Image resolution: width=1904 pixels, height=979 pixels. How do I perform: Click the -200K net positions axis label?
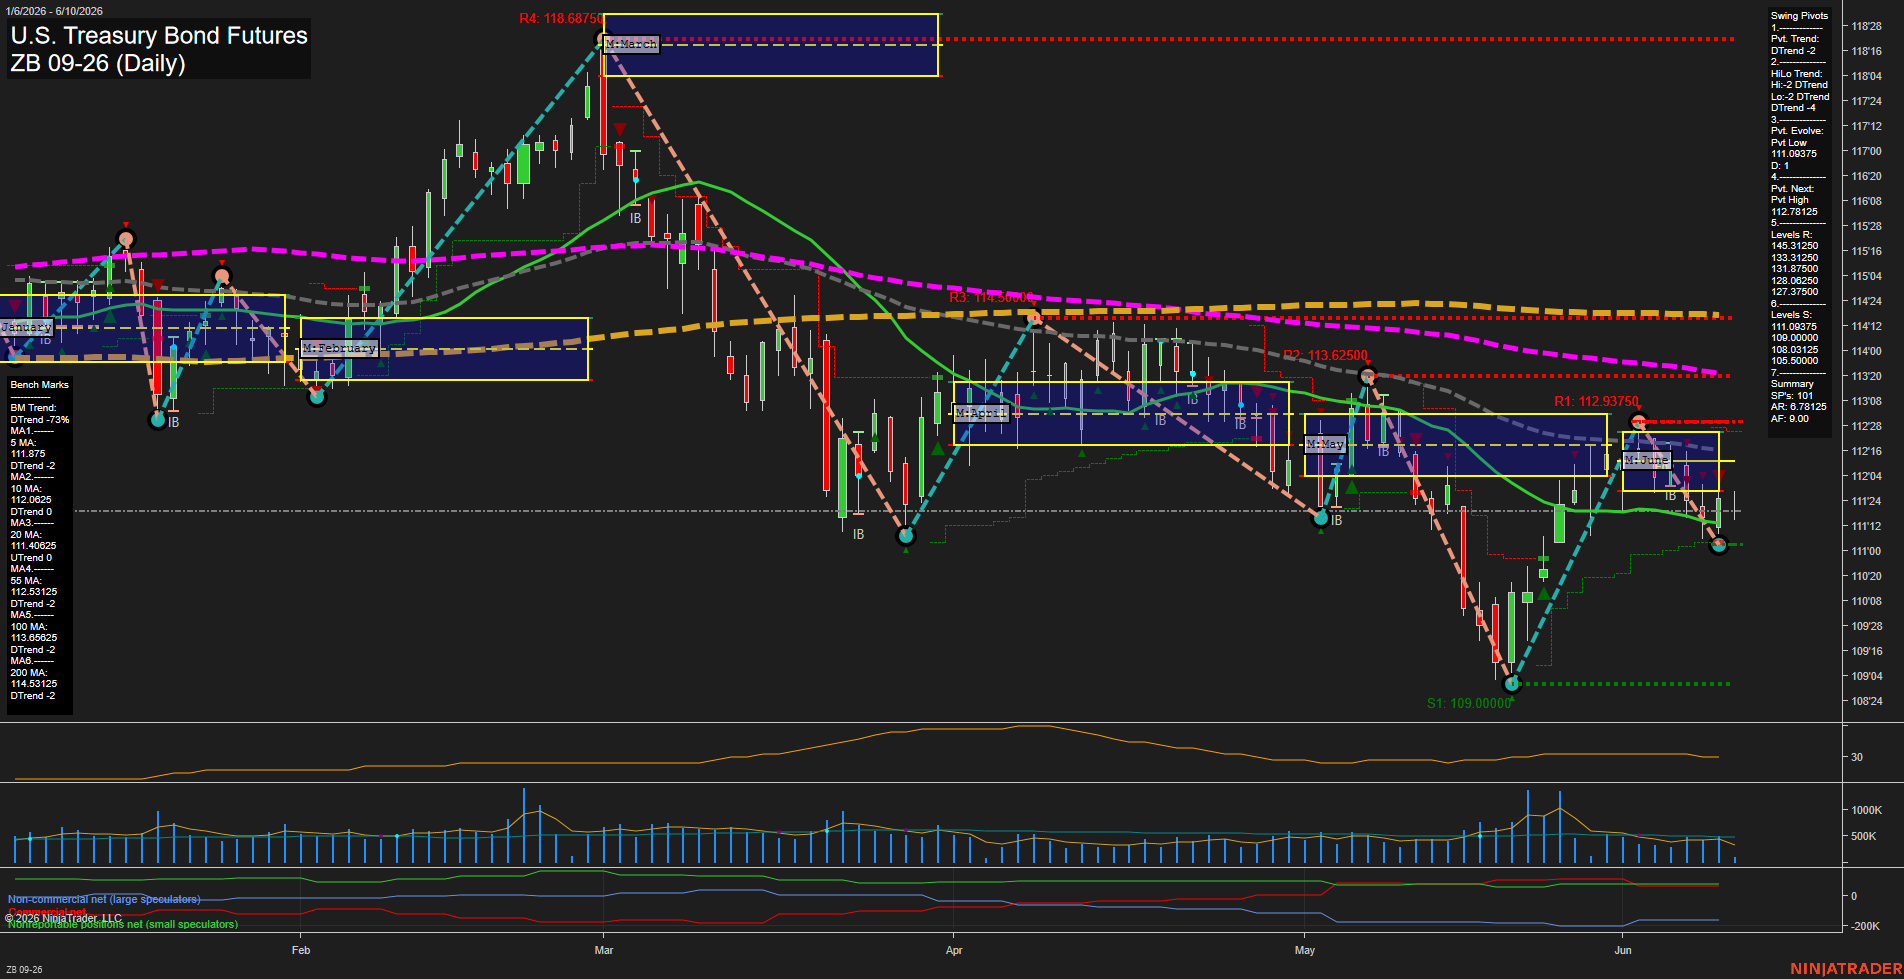point(1866,927)
